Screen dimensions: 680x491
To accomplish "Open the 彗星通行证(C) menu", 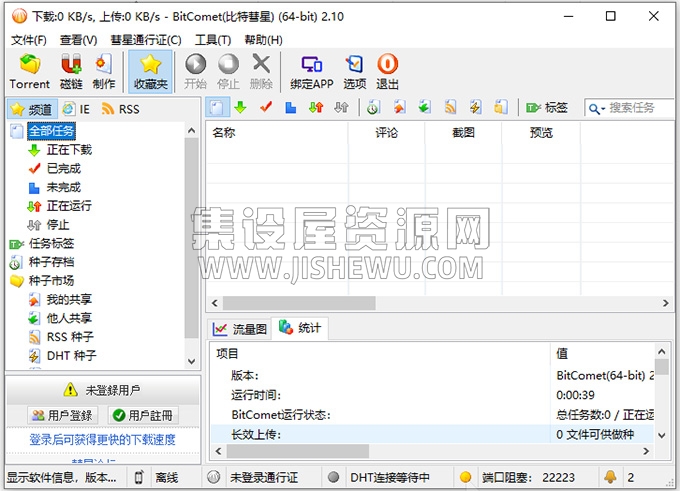I will point(146,40).
